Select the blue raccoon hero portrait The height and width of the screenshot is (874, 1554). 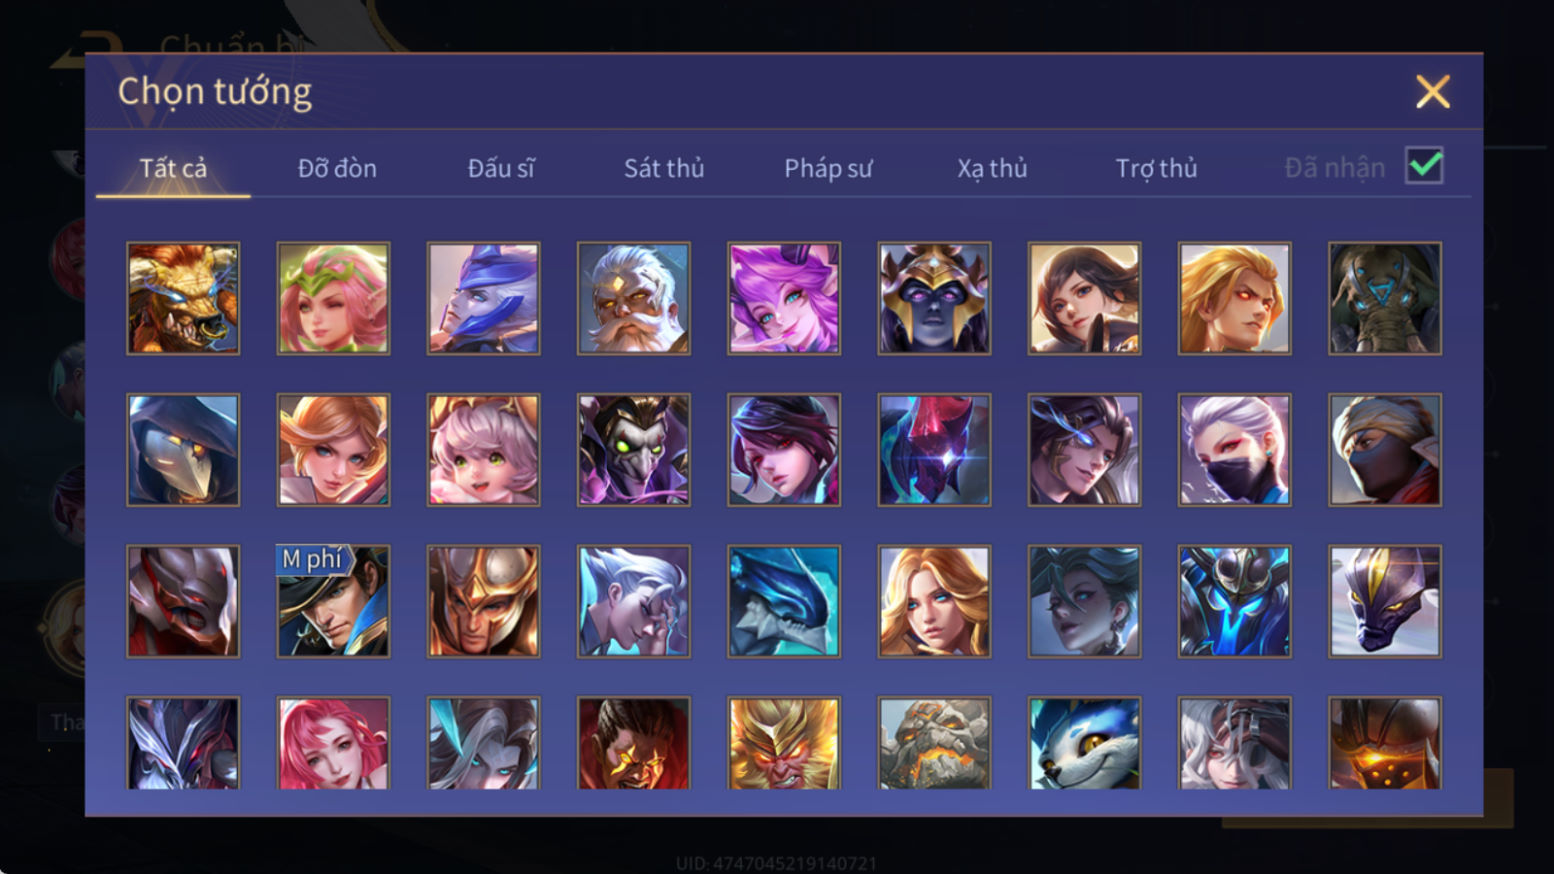tap(1084, 743)
